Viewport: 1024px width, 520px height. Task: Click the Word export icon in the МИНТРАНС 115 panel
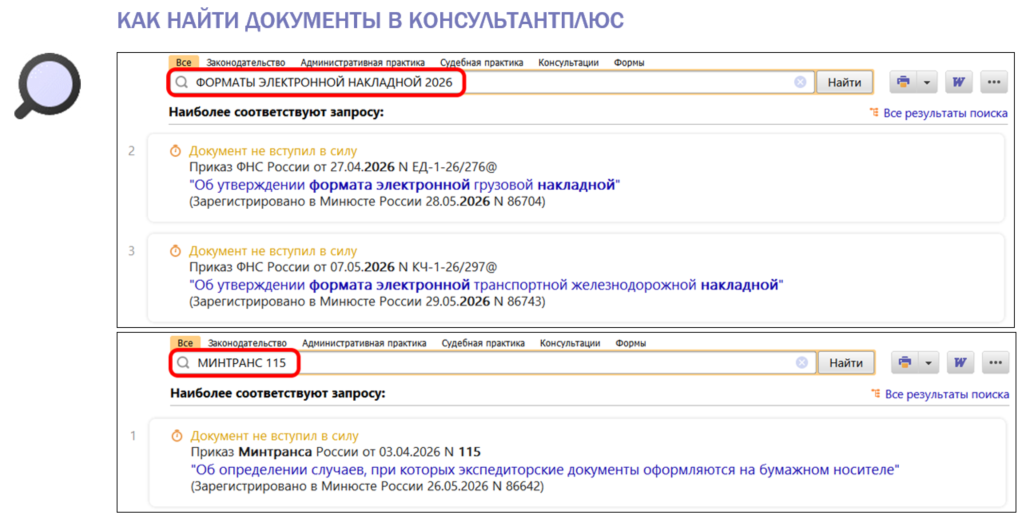(x=959, y=363)
